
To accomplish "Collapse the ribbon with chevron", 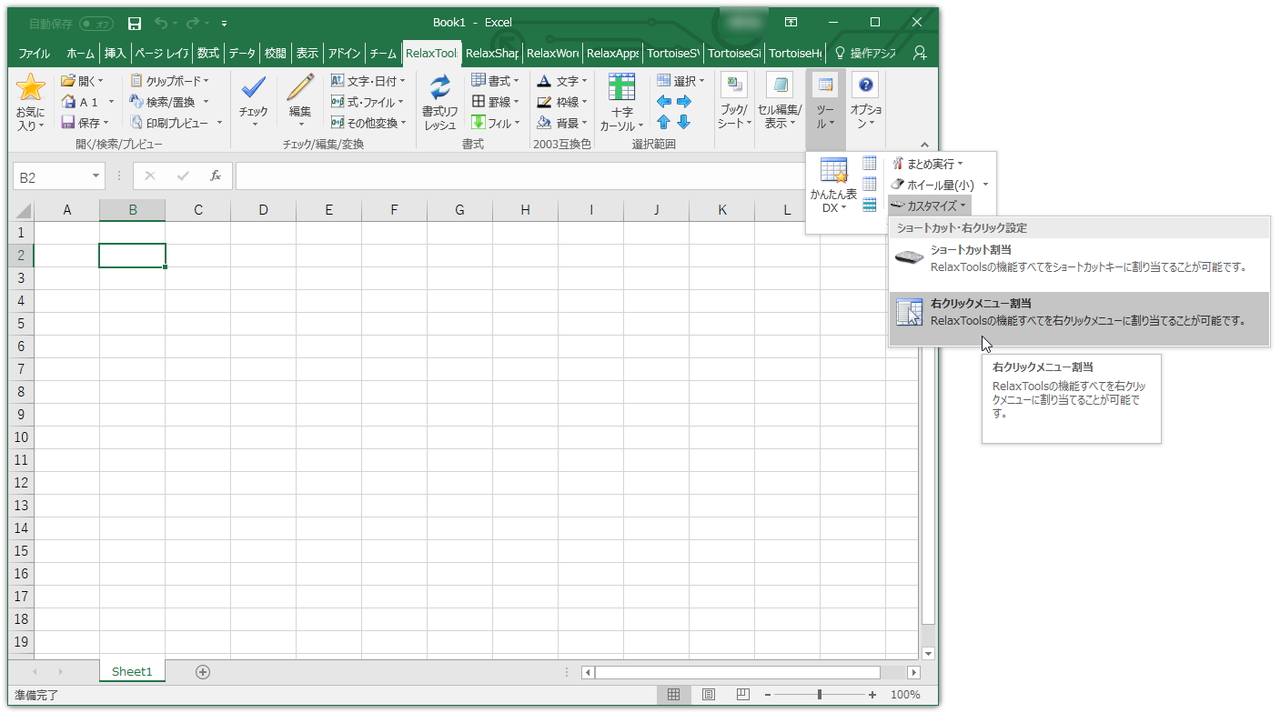I will tap(925, 145).
